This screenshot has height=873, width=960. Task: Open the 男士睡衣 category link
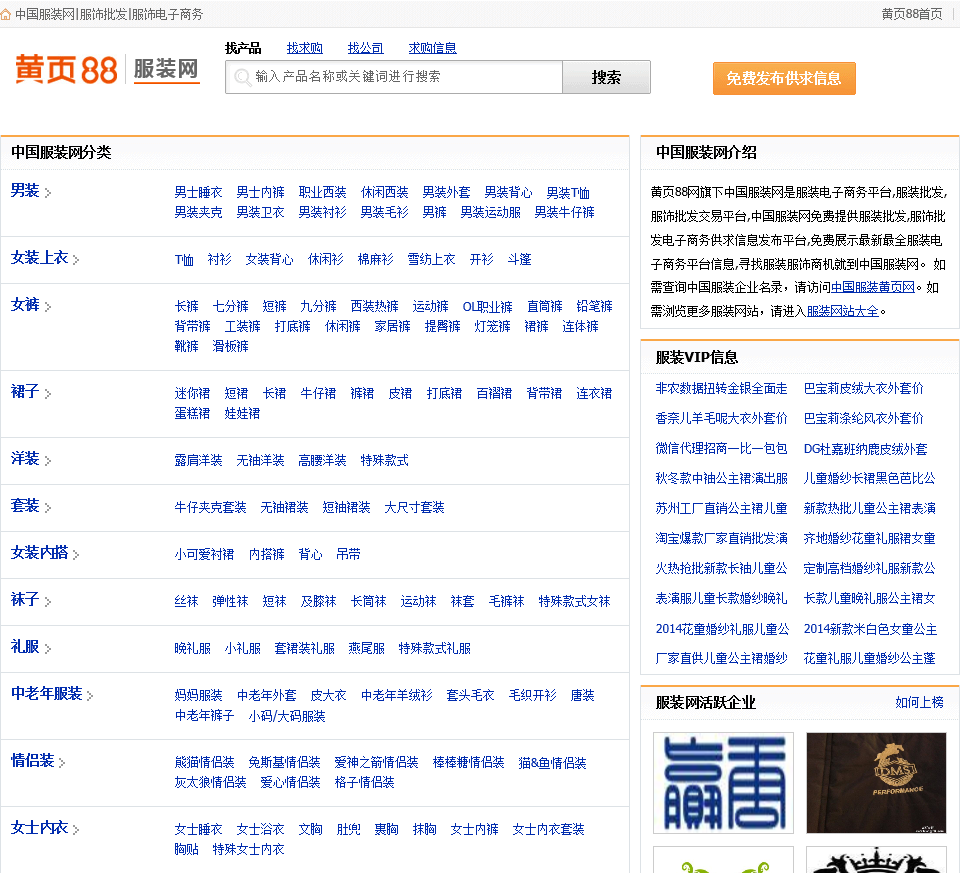click(198, 192)
